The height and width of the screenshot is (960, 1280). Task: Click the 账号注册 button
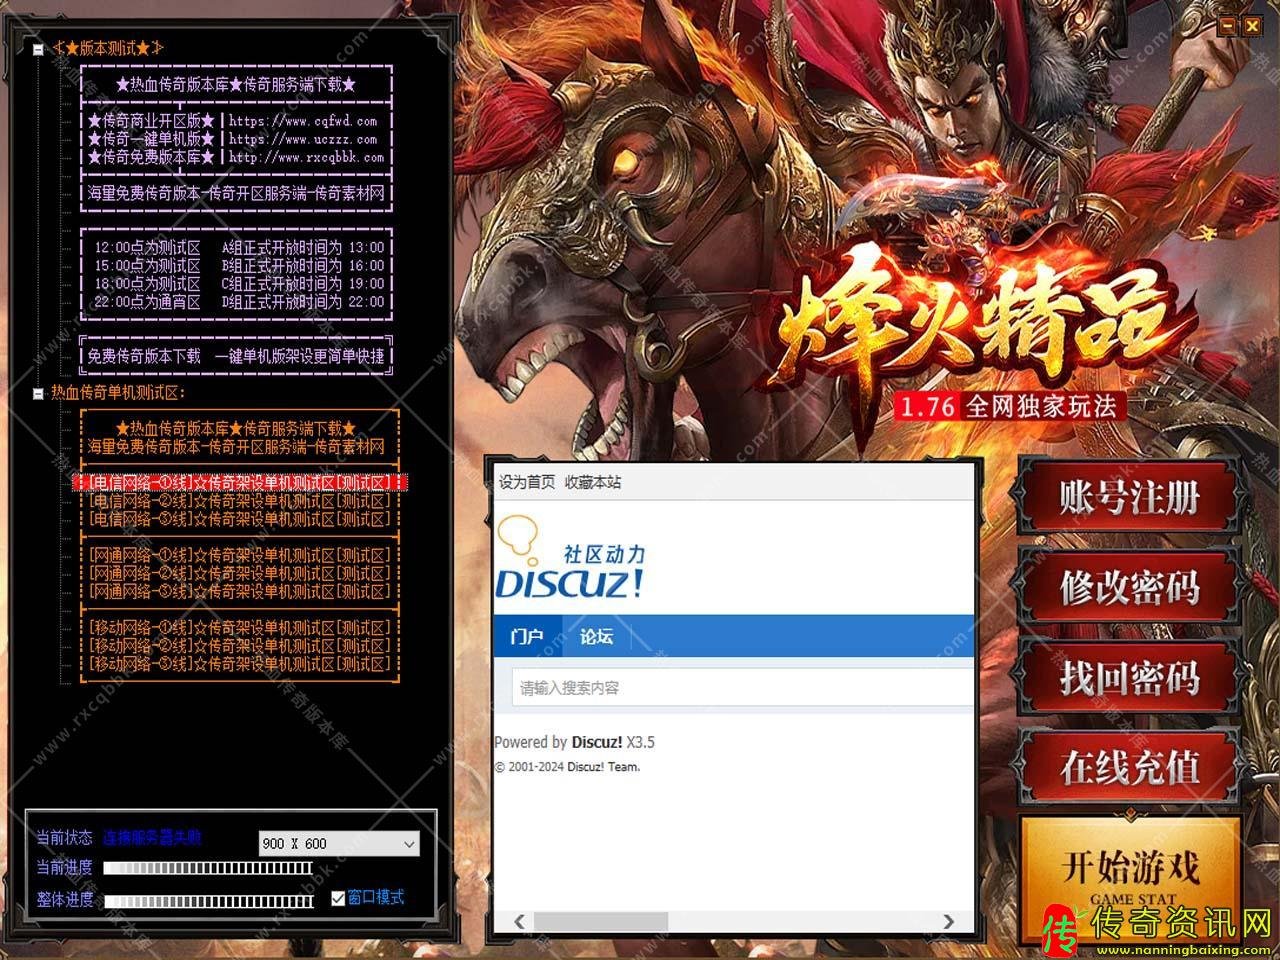point(1128,497)
